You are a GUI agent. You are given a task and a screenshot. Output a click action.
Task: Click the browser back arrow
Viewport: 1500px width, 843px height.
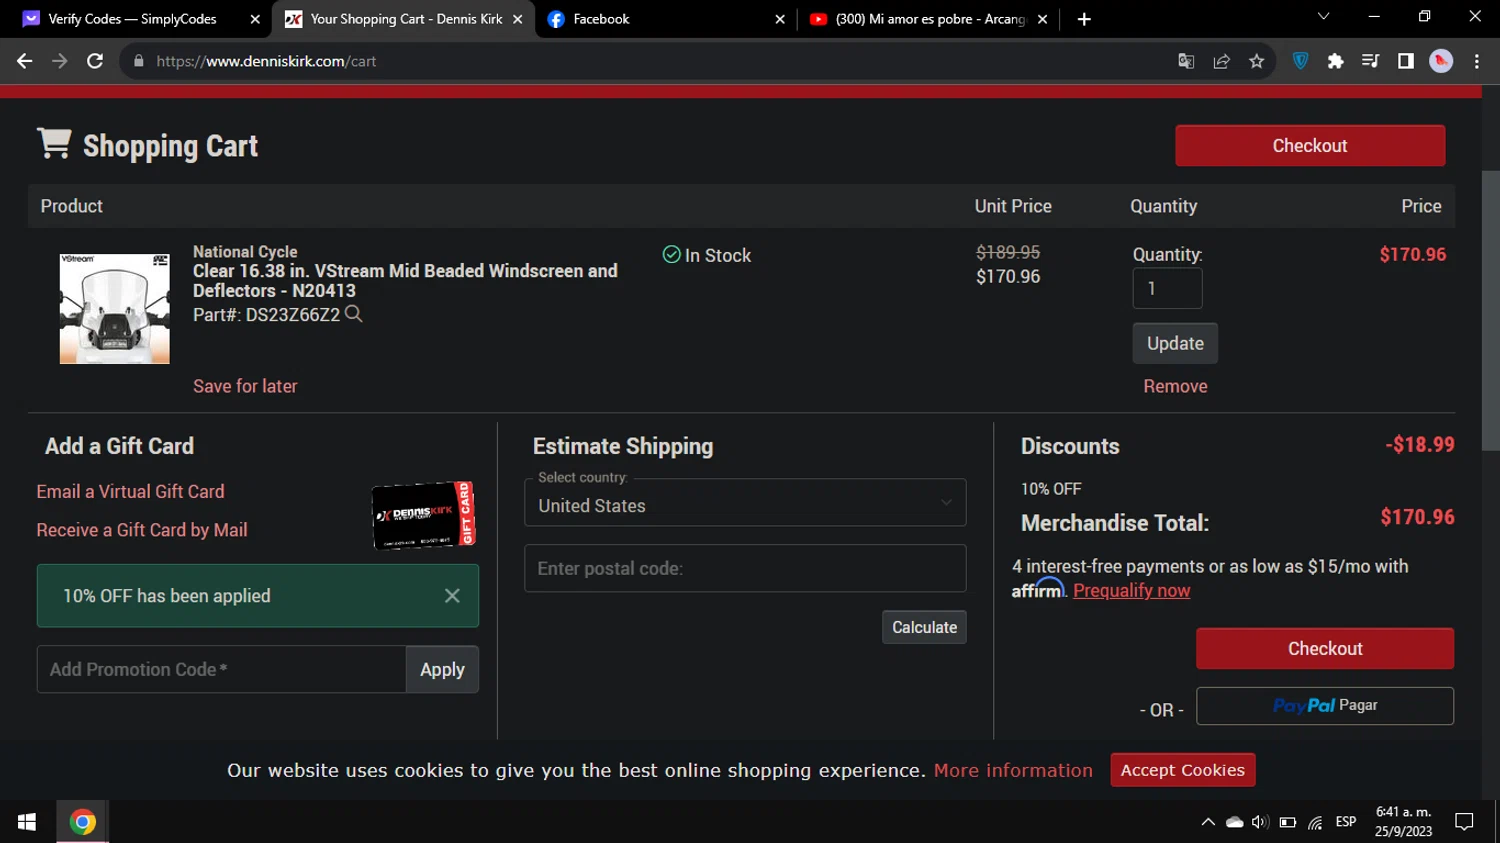coord(24,61)
